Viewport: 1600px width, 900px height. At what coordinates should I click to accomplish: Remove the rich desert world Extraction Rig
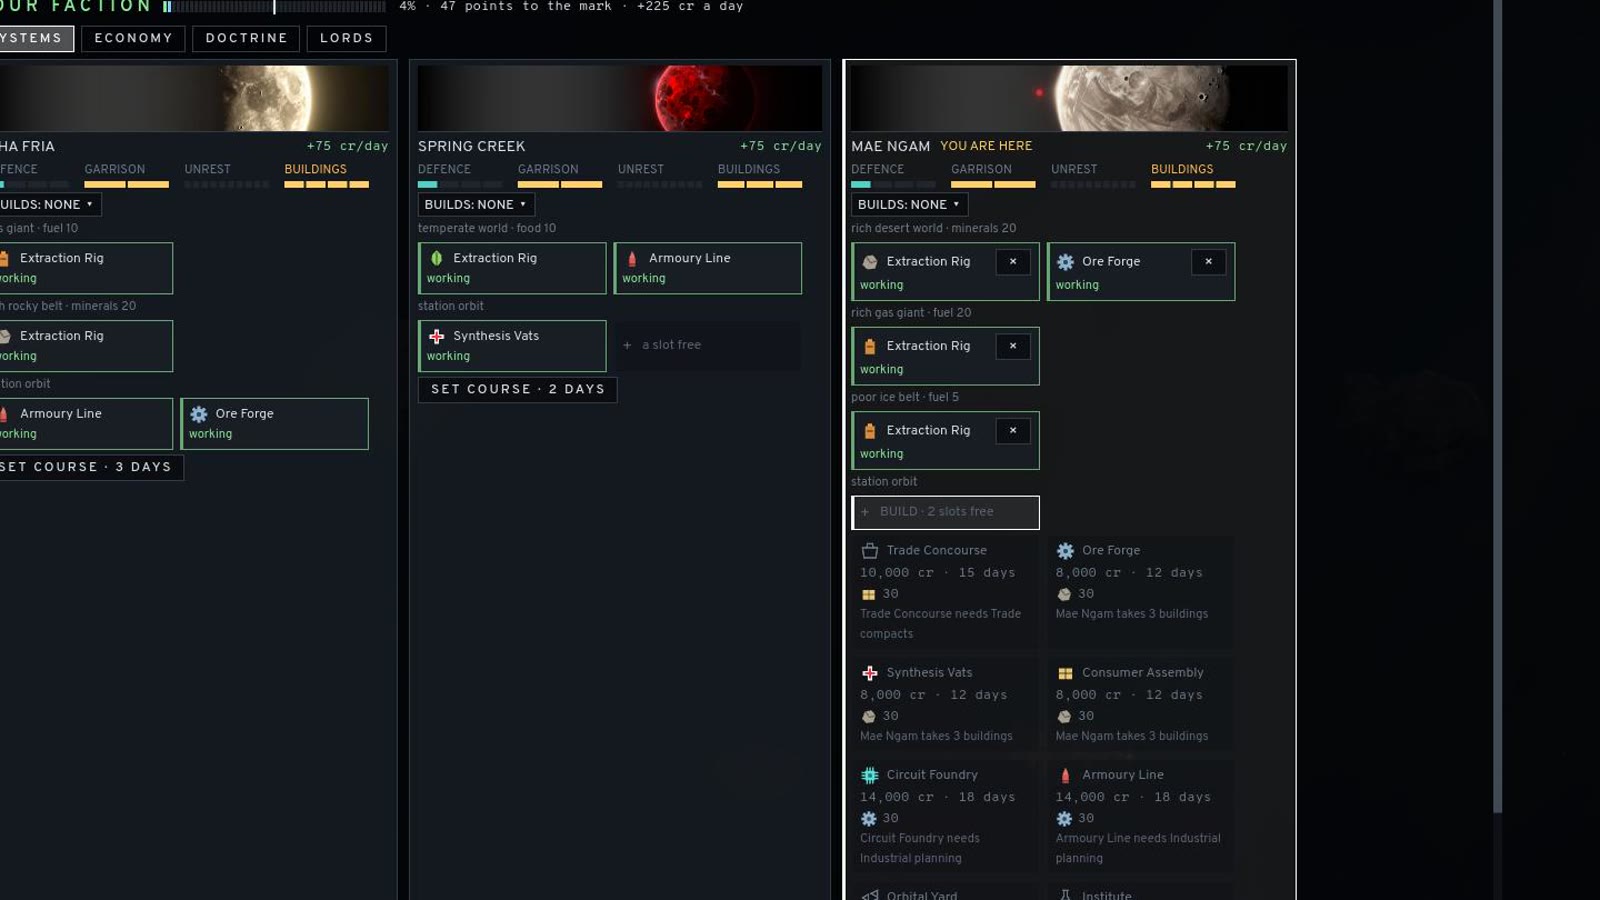point(1013,261)
